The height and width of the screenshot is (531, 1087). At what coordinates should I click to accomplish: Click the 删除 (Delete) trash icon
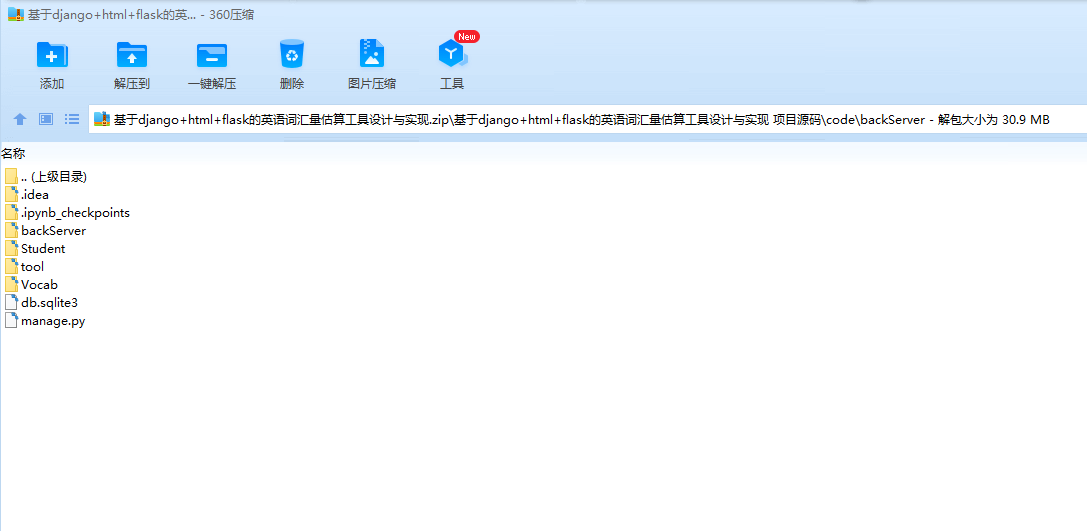pos(292,53)
